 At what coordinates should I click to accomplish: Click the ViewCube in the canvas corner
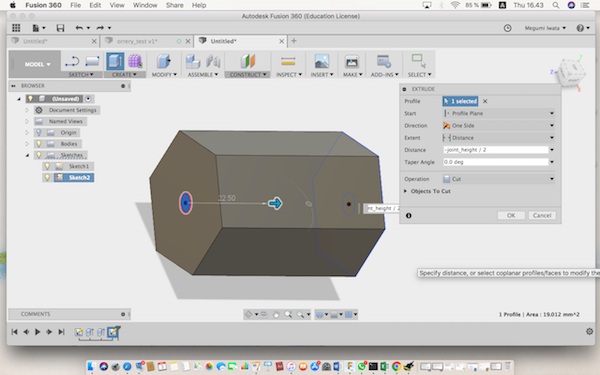571,72
